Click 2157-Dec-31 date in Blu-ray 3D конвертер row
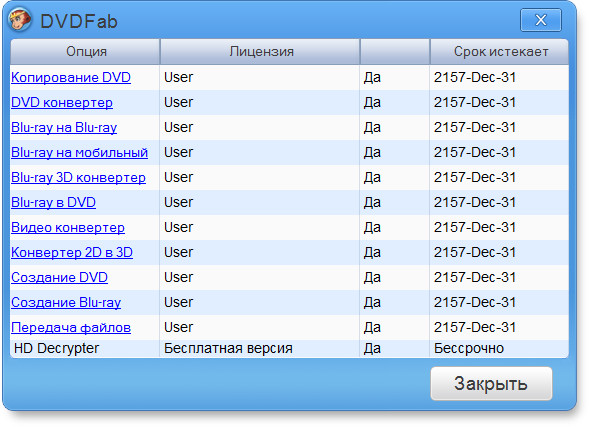This screenshot has height=427, width=589. click(x=475, y=177)
